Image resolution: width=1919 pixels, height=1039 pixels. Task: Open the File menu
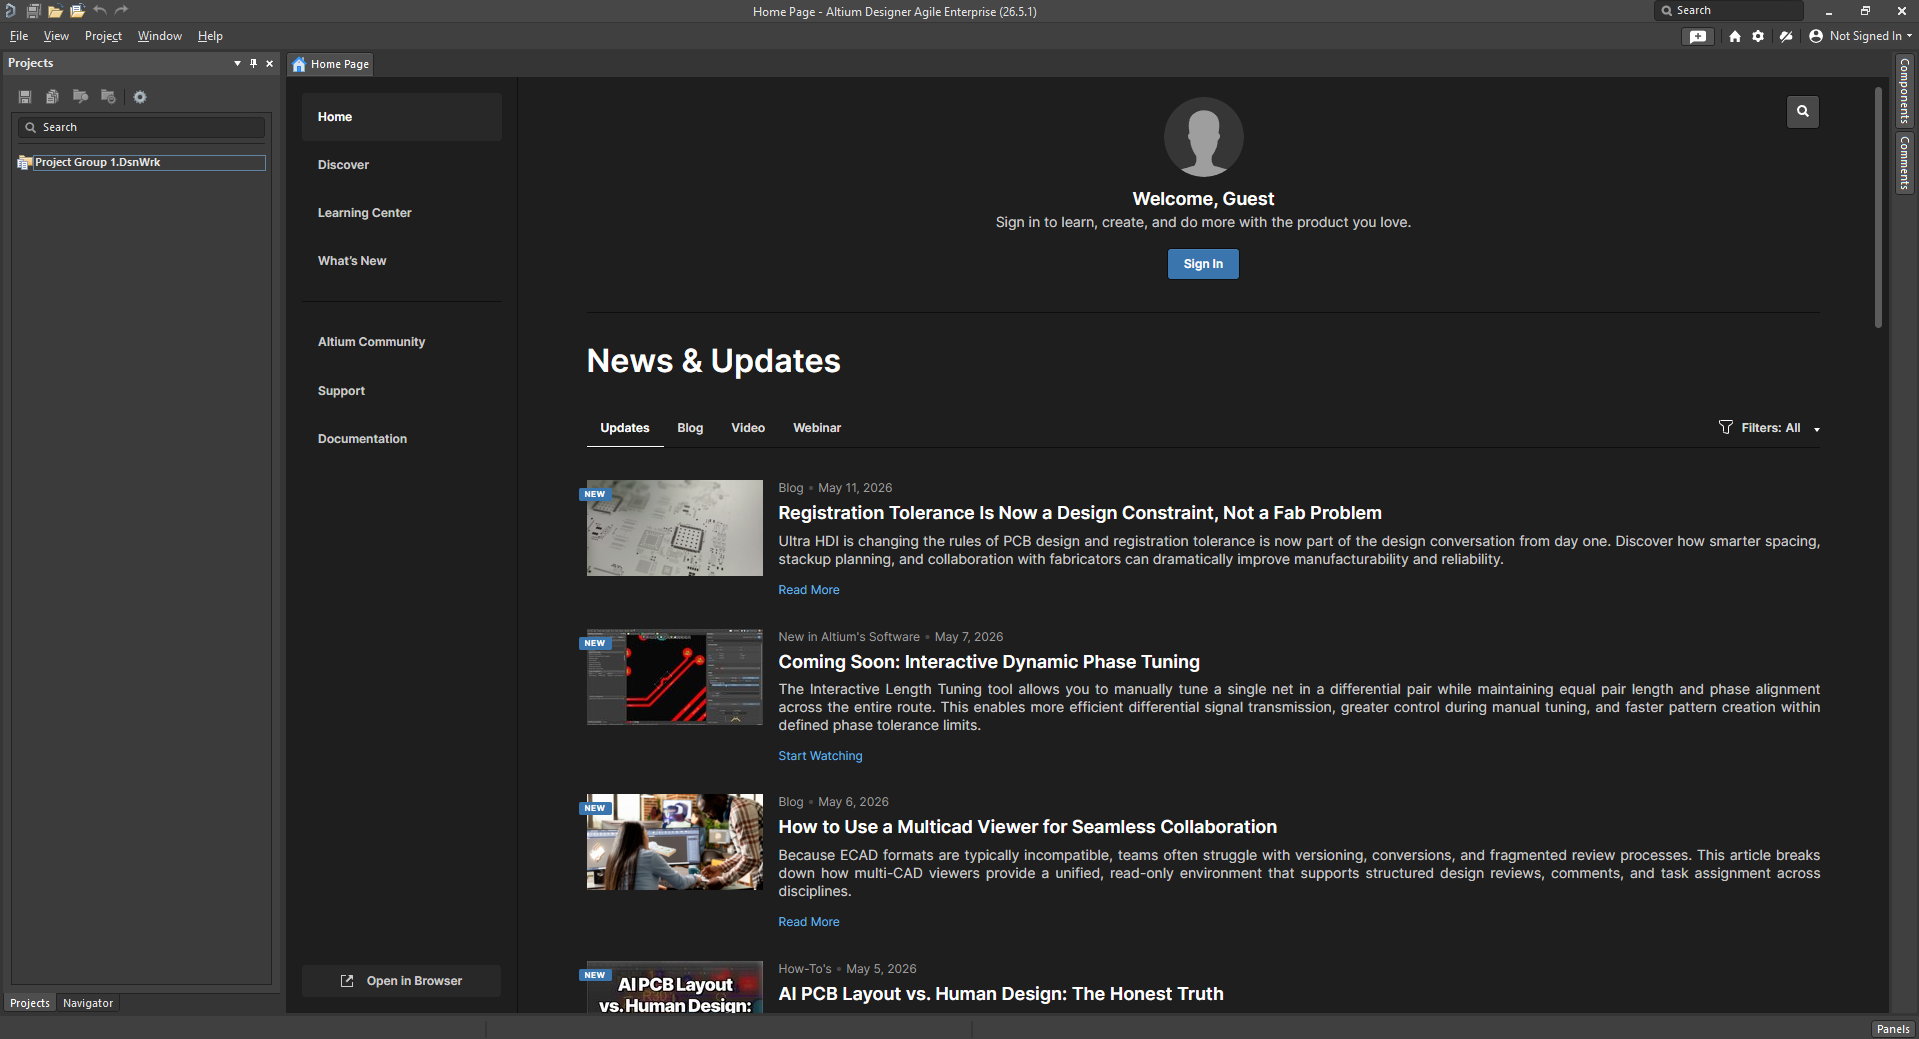point(19,36)
